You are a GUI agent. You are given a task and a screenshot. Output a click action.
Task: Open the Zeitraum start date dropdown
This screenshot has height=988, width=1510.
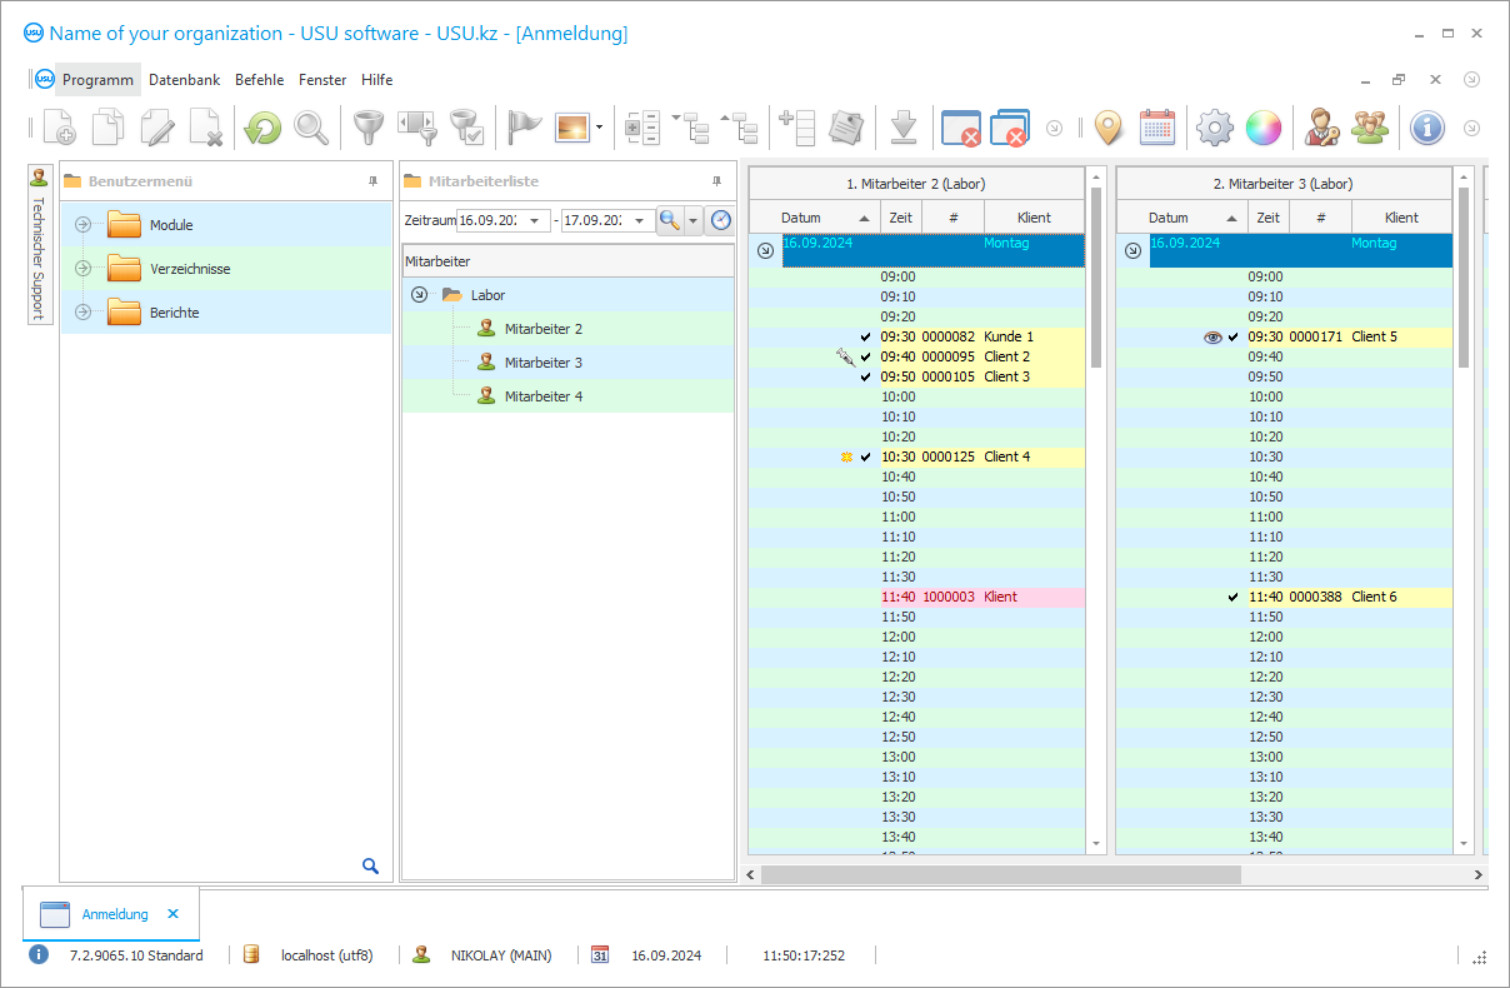[x=536, y=220]
